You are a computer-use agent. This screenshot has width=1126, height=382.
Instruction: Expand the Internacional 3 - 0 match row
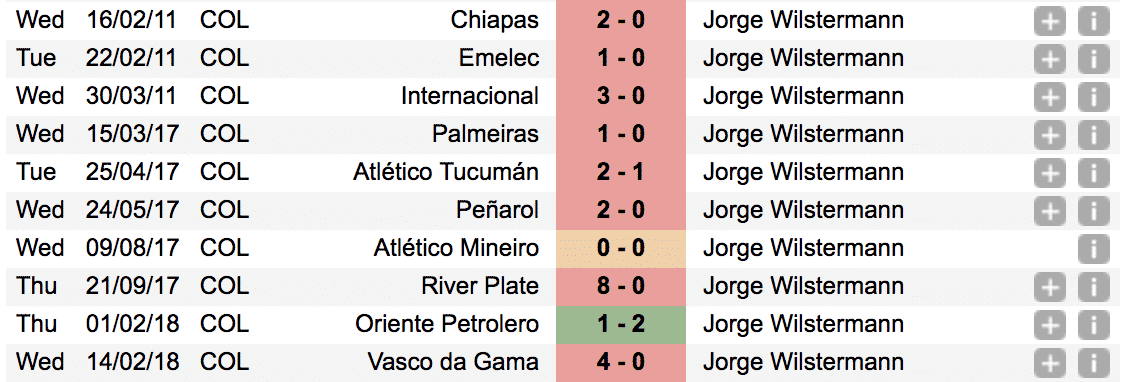pos(1049,96)
